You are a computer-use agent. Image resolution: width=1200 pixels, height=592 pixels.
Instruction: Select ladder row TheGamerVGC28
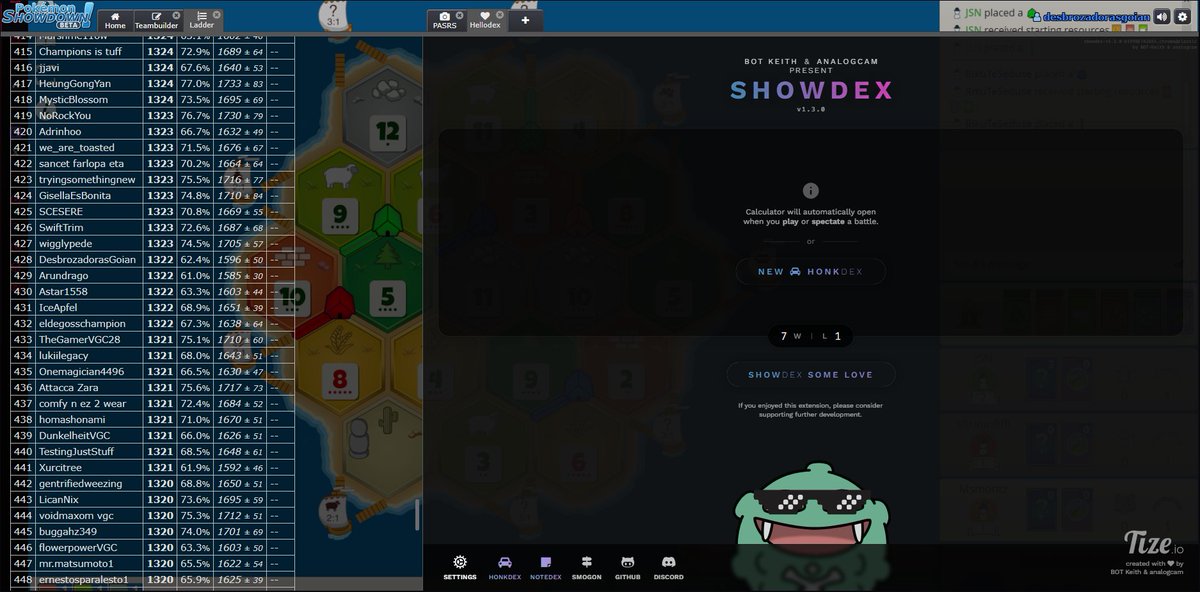153,339
